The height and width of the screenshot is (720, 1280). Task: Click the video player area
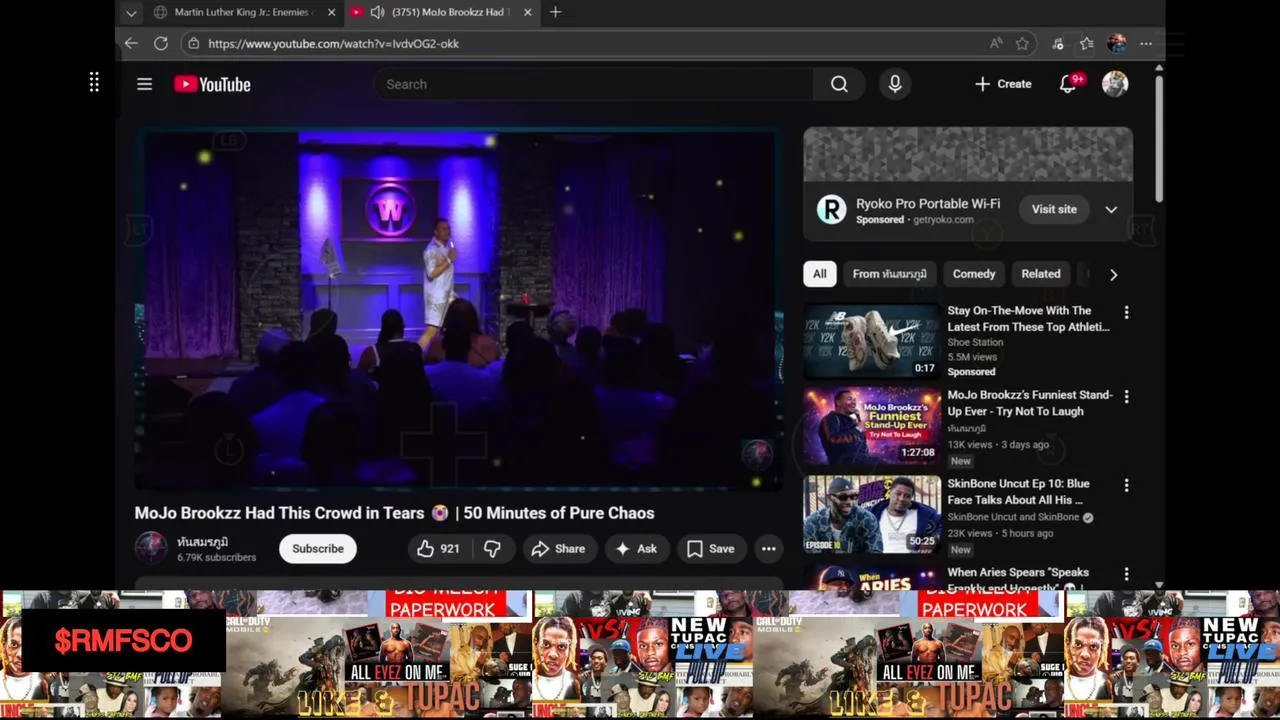[x=458, y=310]
